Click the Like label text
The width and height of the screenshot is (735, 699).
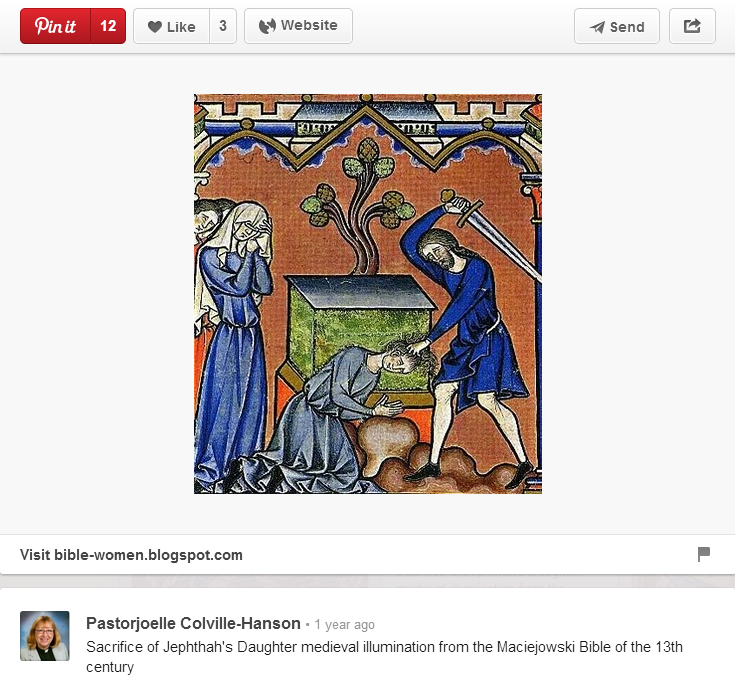[x=181, y=27]
